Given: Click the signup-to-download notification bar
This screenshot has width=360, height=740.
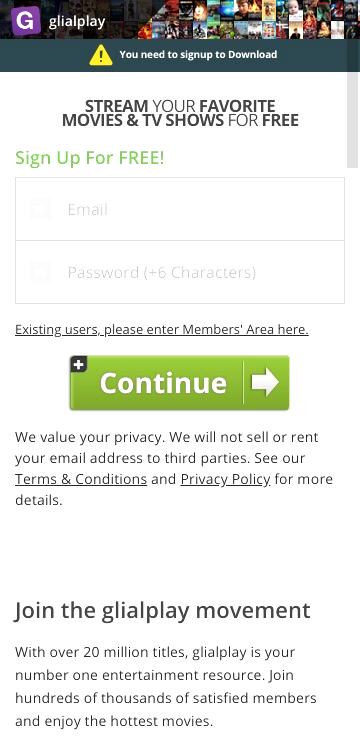Looking at the screenshot, I should [180, 55].
